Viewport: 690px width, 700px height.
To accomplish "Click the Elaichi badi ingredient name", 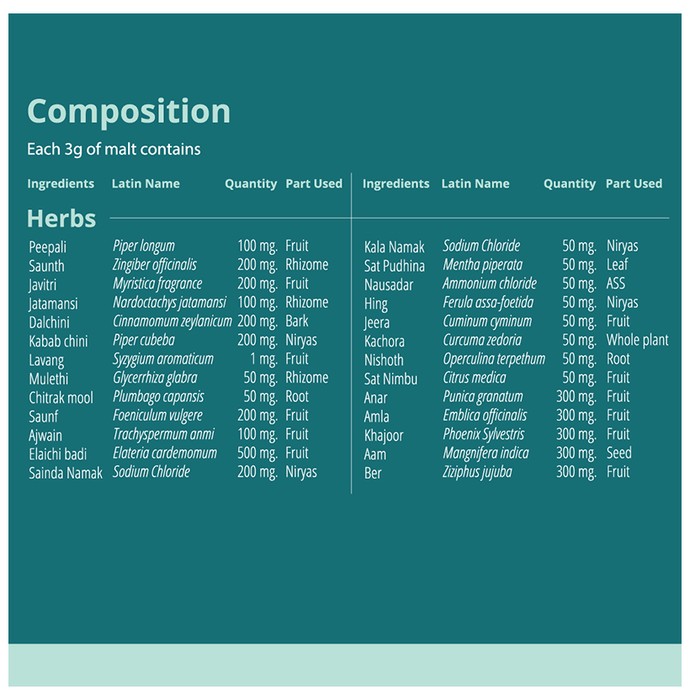I will tap(58, 454).
